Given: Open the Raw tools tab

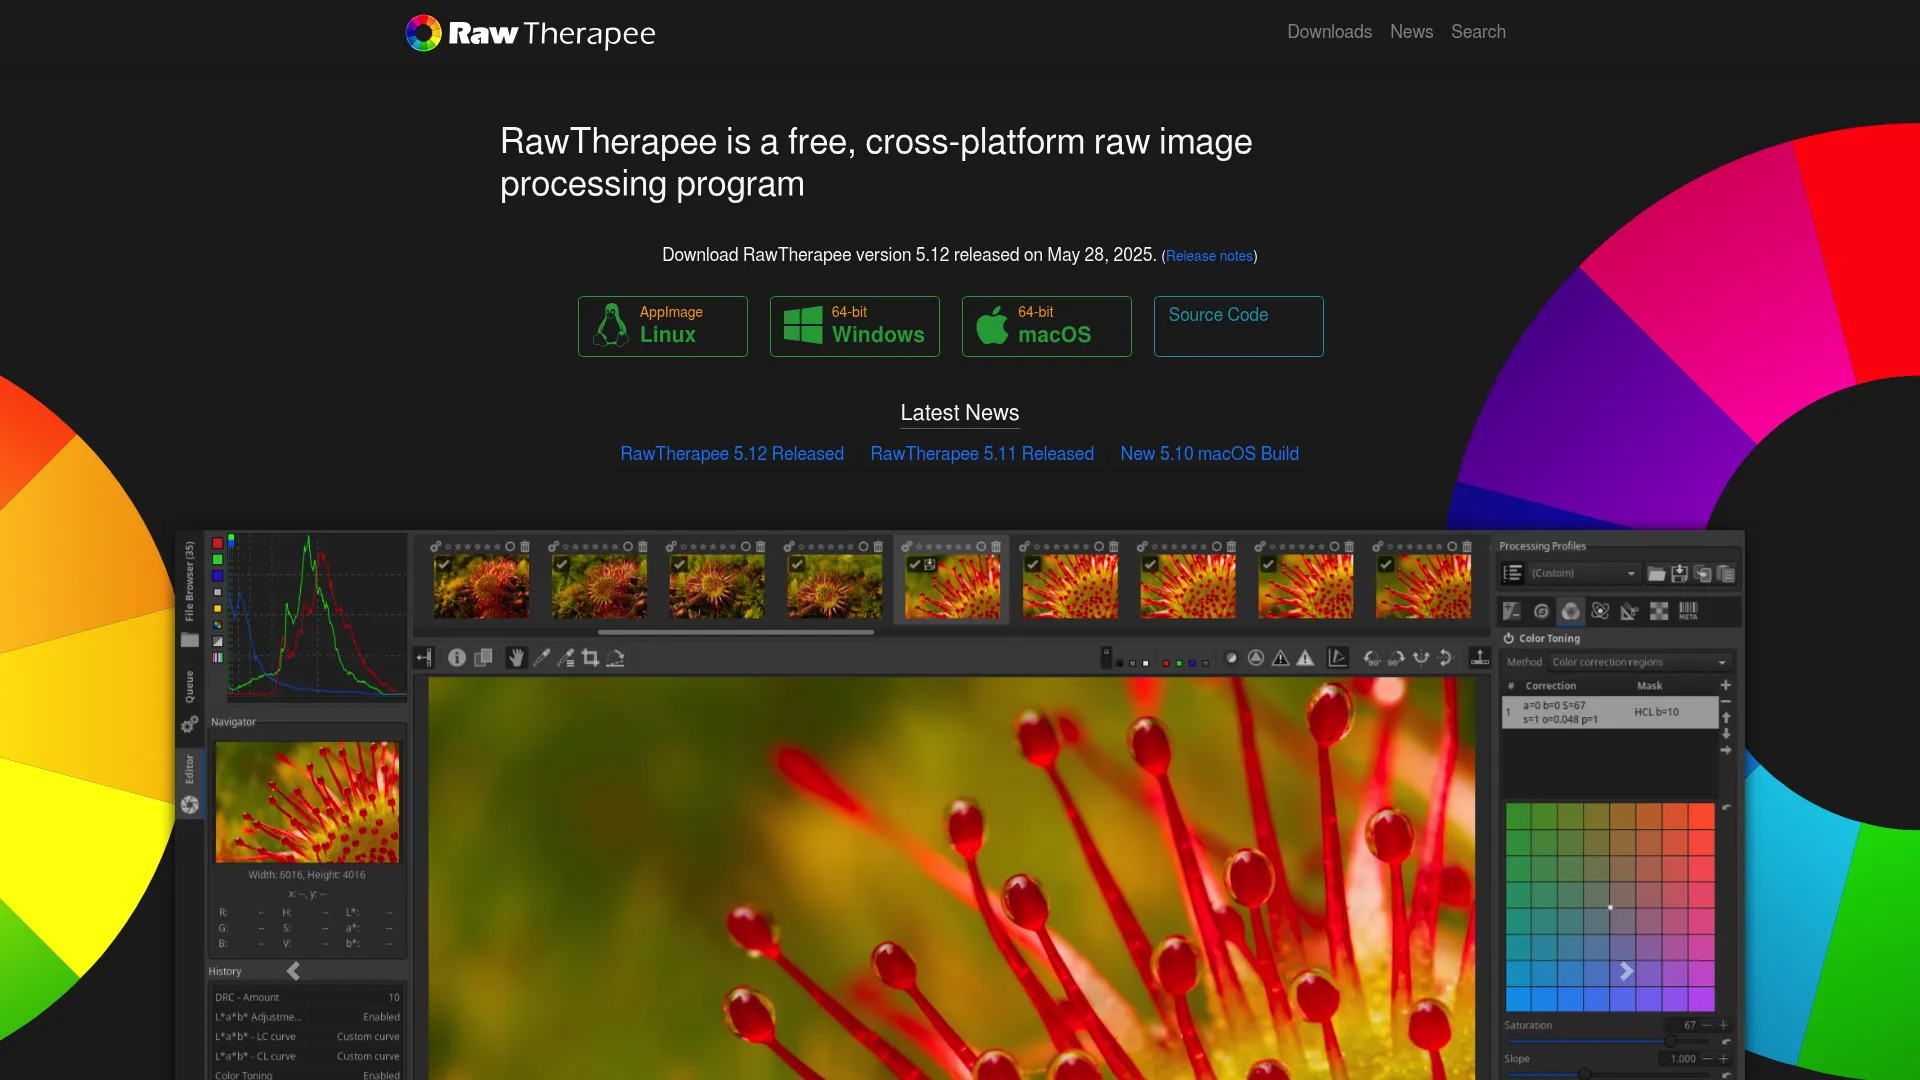Looking at the screenshot, I should pos(1659,611).
